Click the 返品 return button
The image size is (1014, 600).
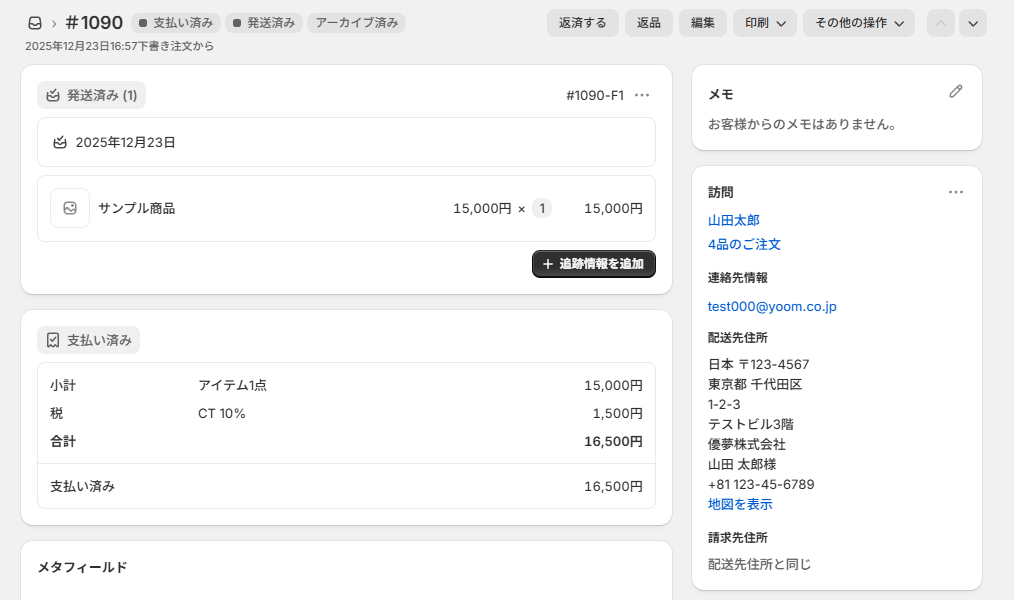(649, 23)
